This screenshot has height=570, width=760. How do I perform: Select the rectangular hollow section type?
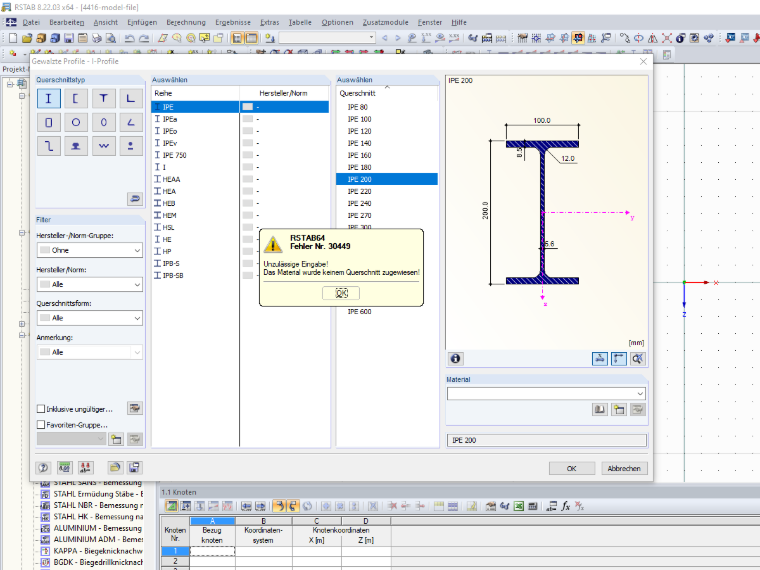point(48,122)
